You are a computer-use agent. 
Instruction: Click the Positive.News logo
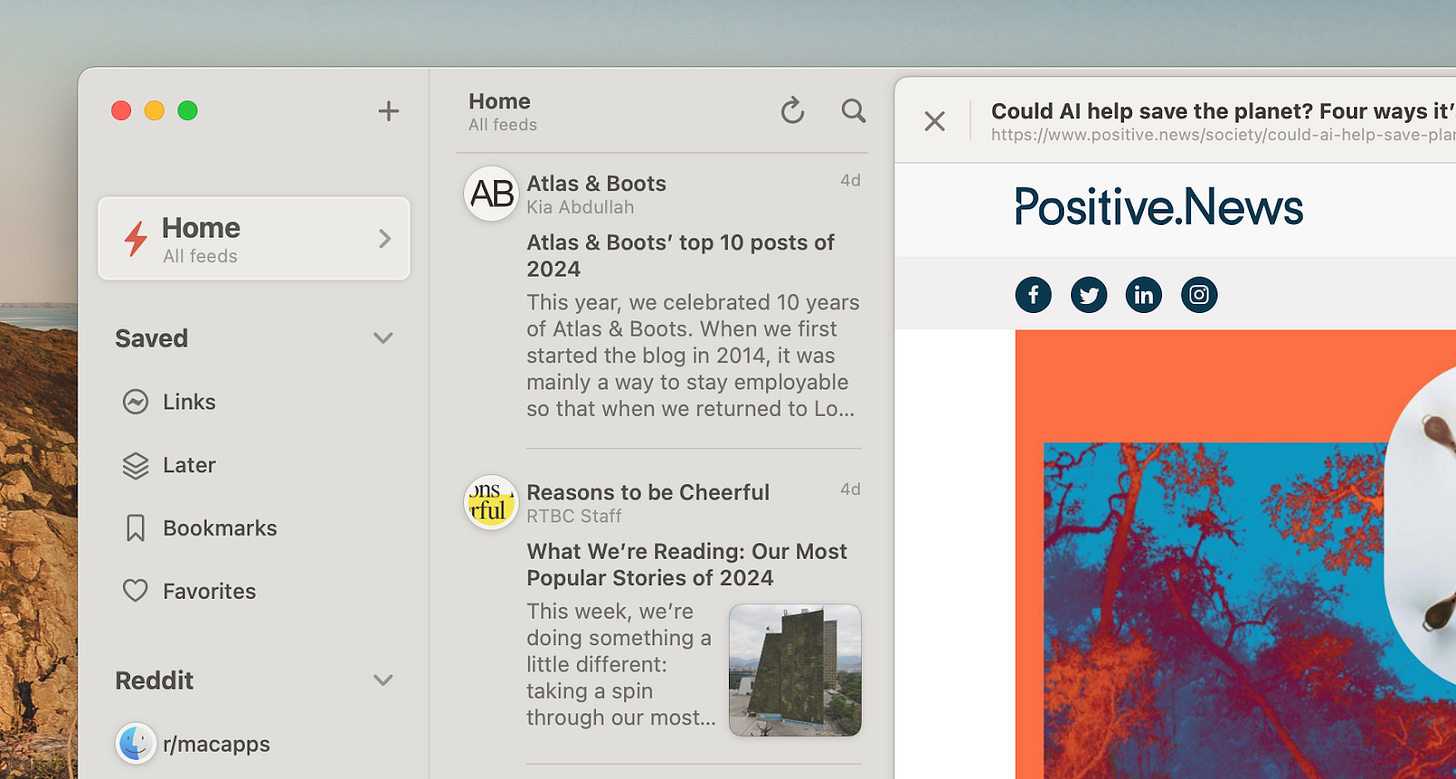1159,207
